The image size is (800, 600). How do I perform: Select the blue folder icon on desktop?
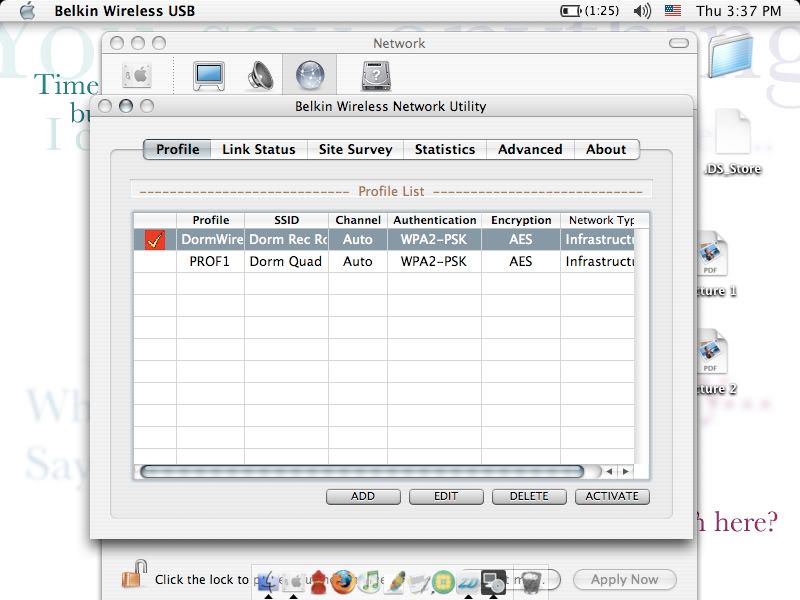pyautogui.click(x=731, y=56)
